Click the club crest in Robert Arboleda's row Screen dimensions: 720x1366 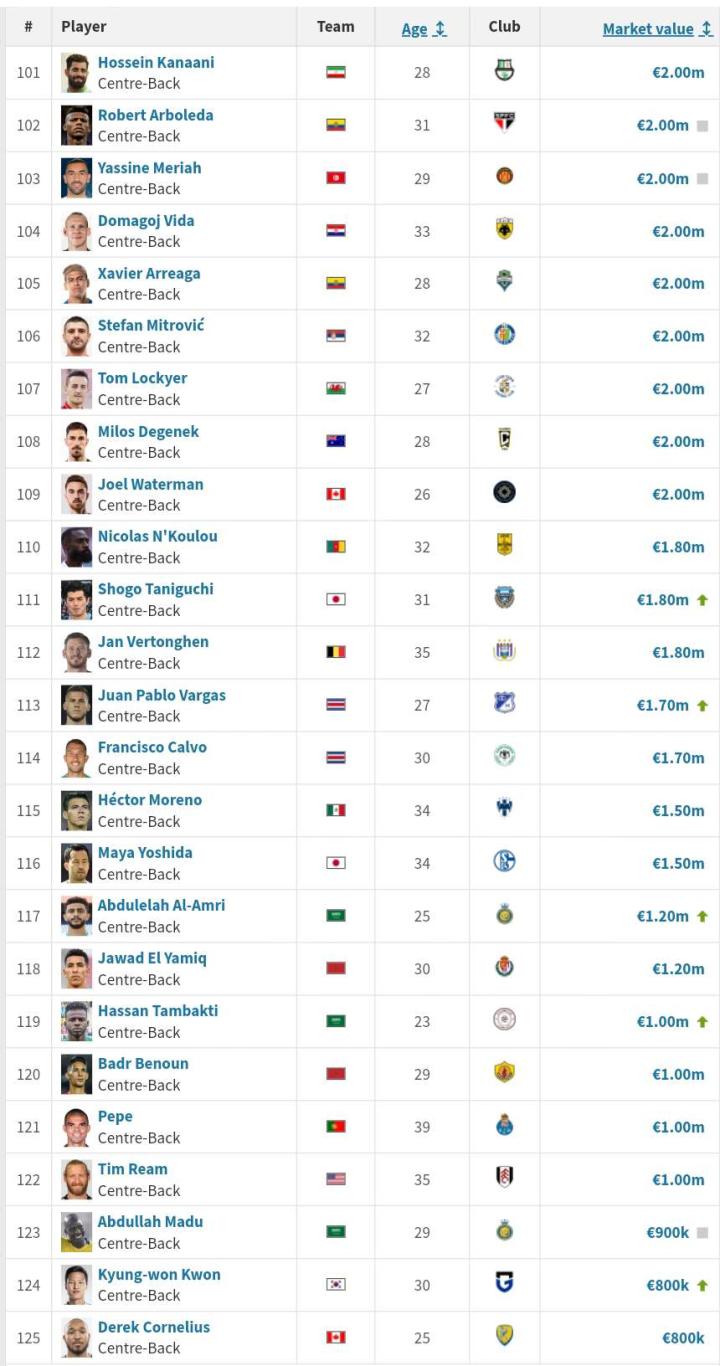pyautogui.click(x=504, y=125)
